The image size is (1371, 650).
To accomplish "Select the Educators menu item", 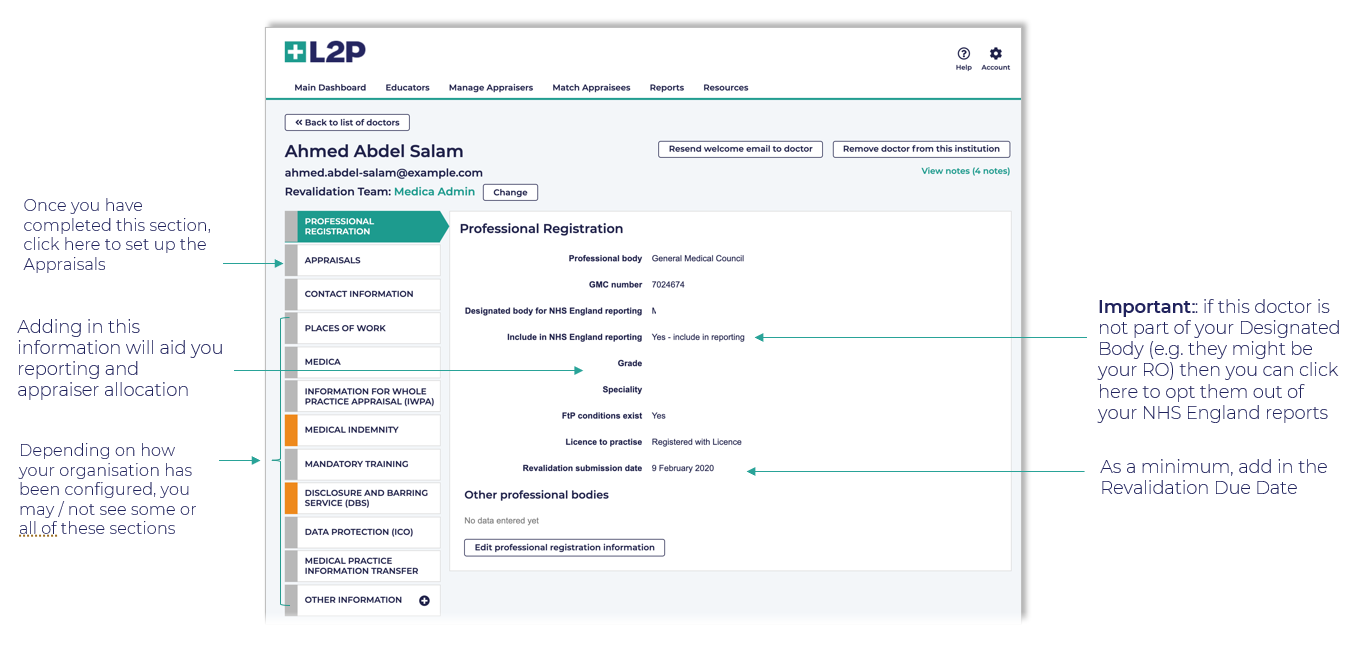I will [x=407, y=88].
